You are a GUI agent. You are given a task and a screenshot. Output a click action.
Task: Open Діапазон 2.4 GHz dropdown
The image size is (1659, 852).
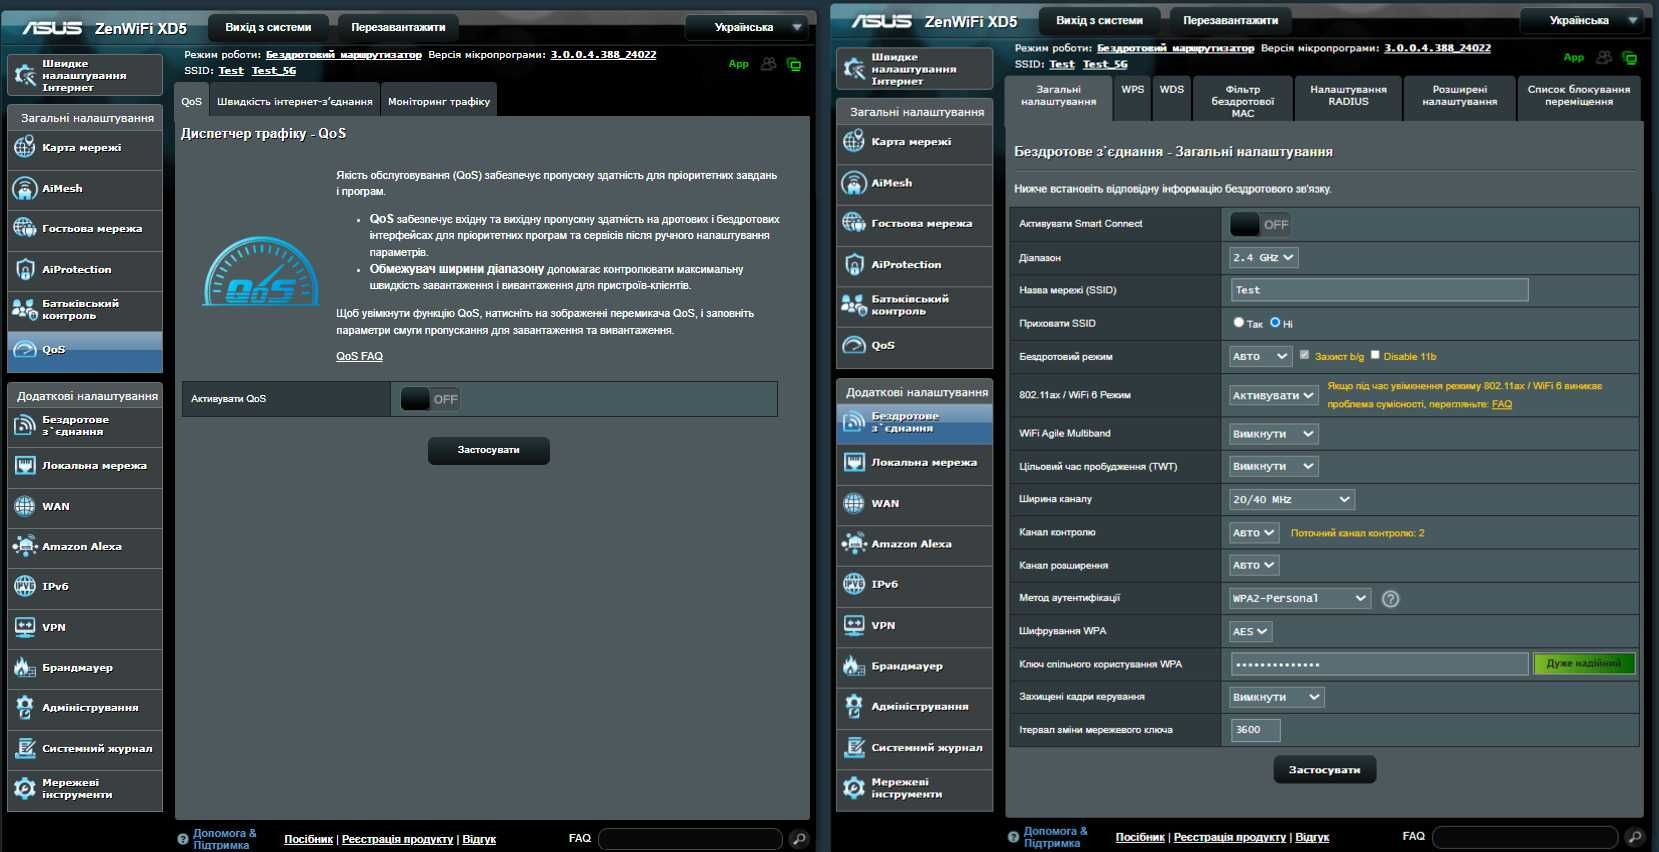click(x=1263, y=258)
